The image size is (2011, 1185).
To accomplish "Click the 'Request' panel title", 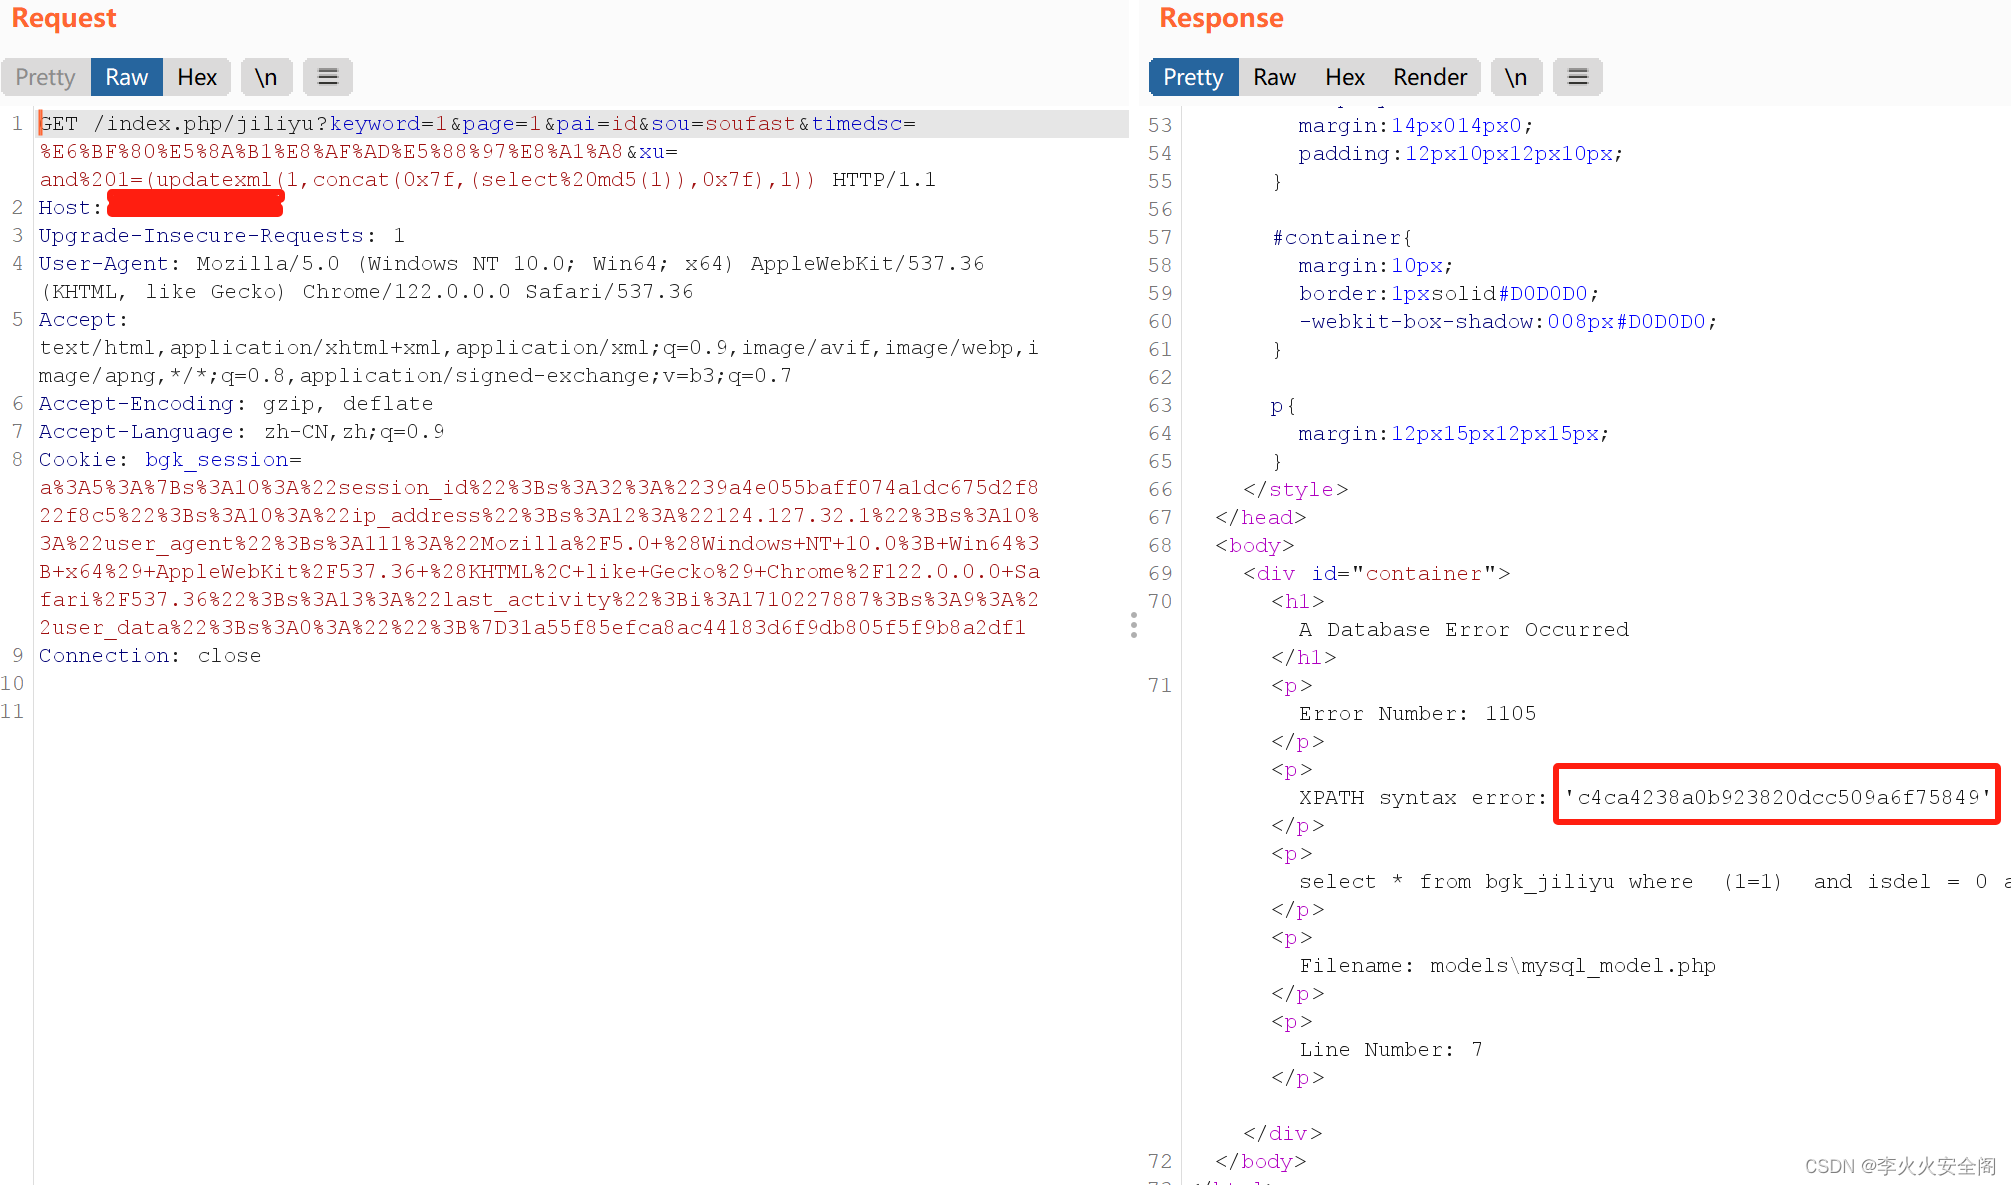I will 64,19.
